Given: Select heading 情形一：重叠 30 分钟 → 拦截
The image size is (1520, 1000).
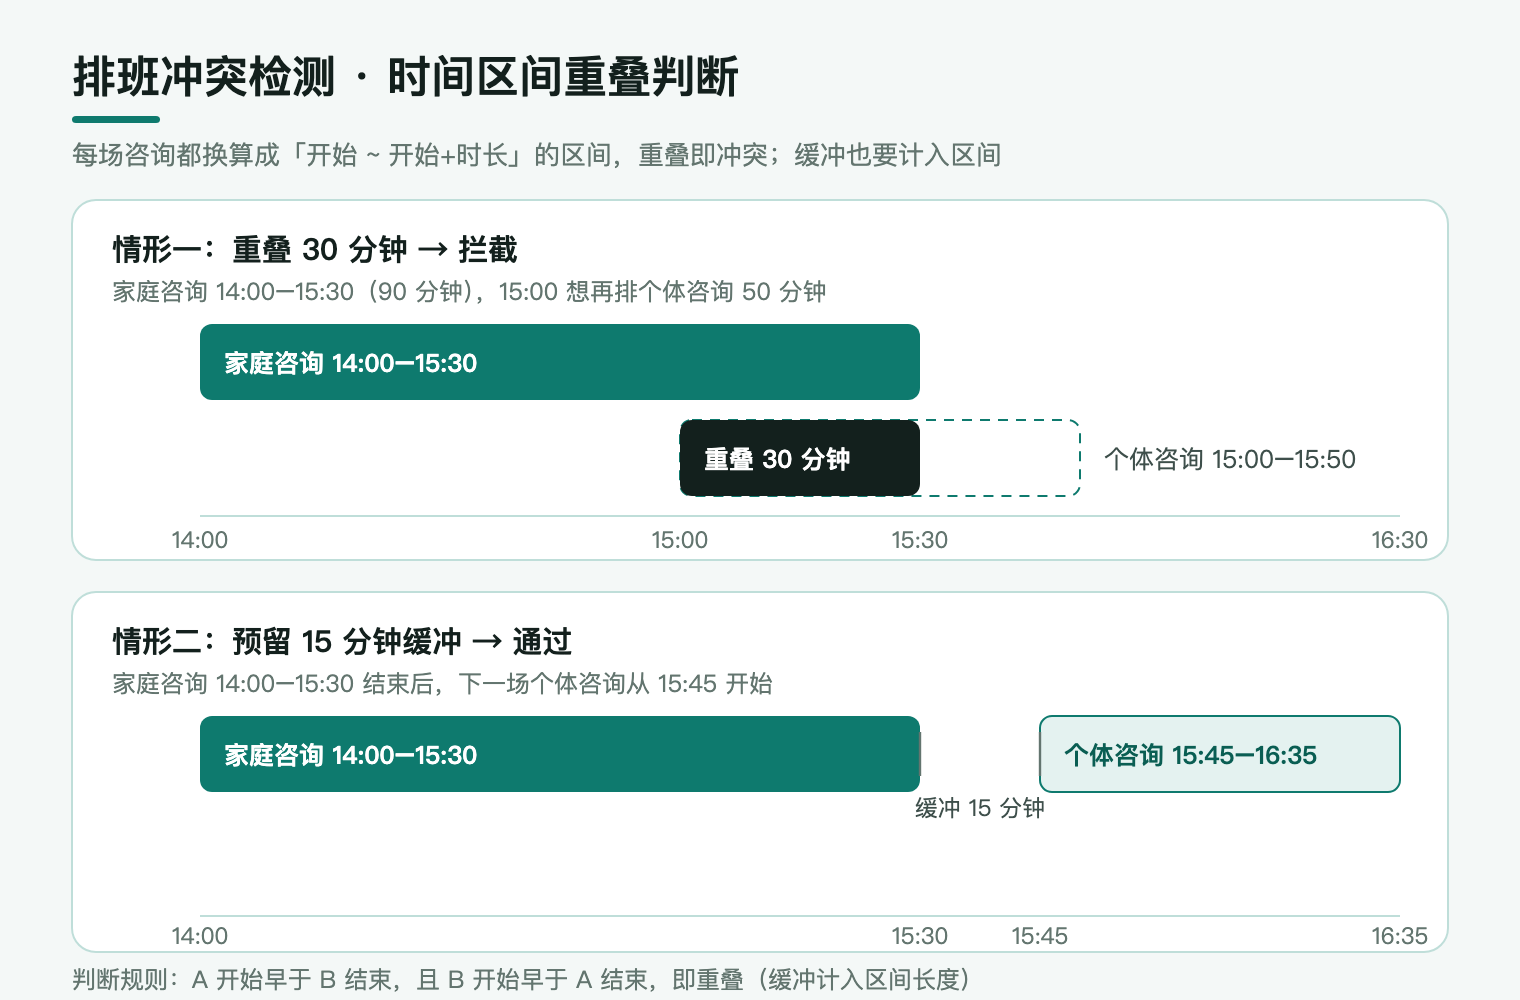Looking at the screenshot, I should (315, 249).
